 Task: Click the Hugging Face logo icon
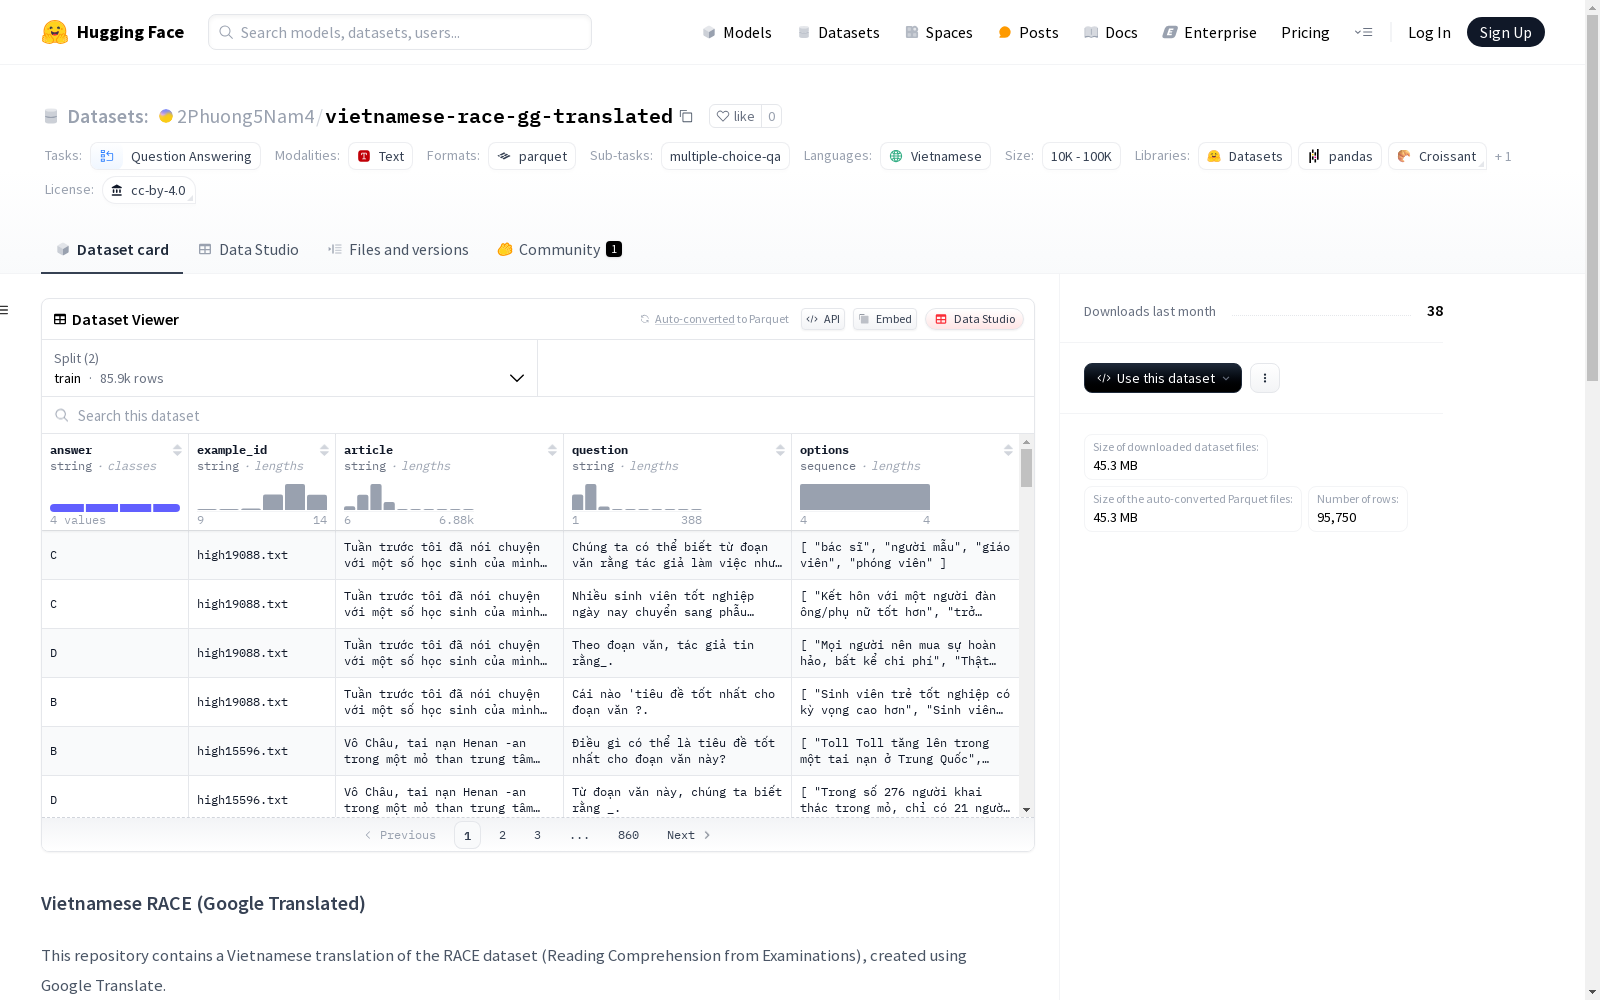pos(55,32)
